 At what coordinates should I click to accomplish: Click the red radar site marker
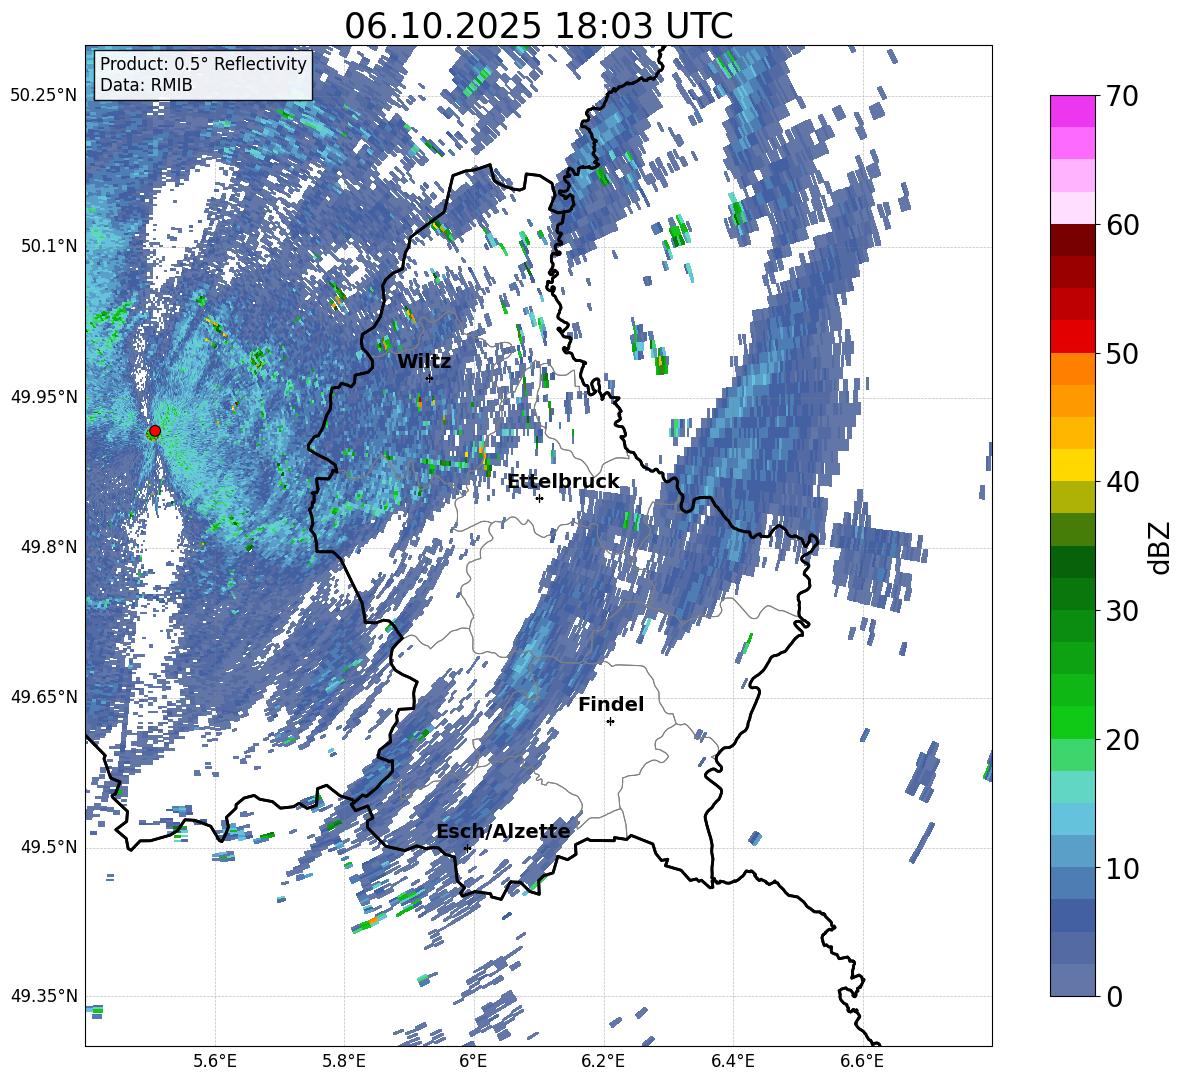[x=155, y=431]
